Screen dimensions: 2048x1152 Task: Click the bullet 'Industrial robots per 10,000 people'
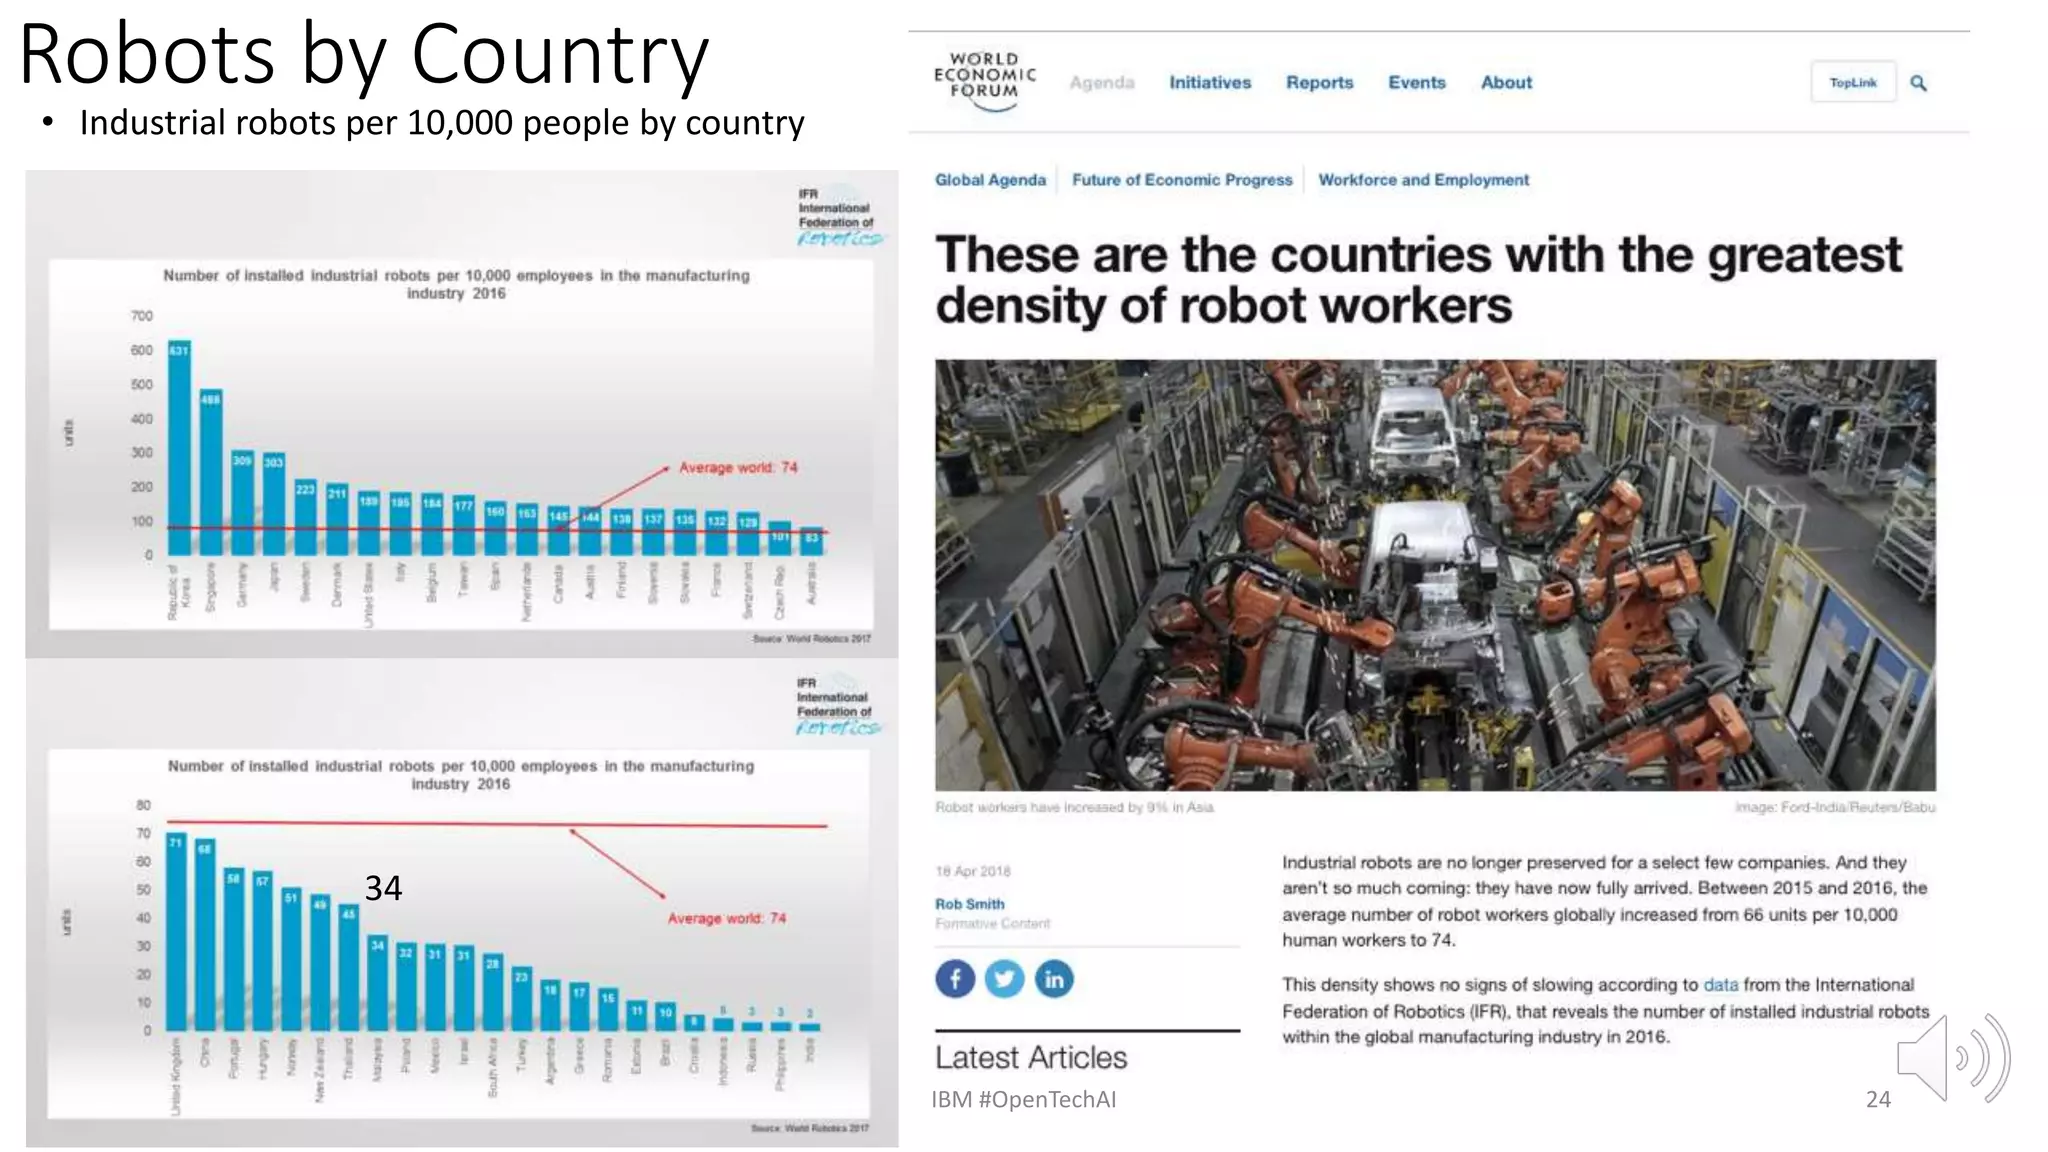[x=442, y=123]
